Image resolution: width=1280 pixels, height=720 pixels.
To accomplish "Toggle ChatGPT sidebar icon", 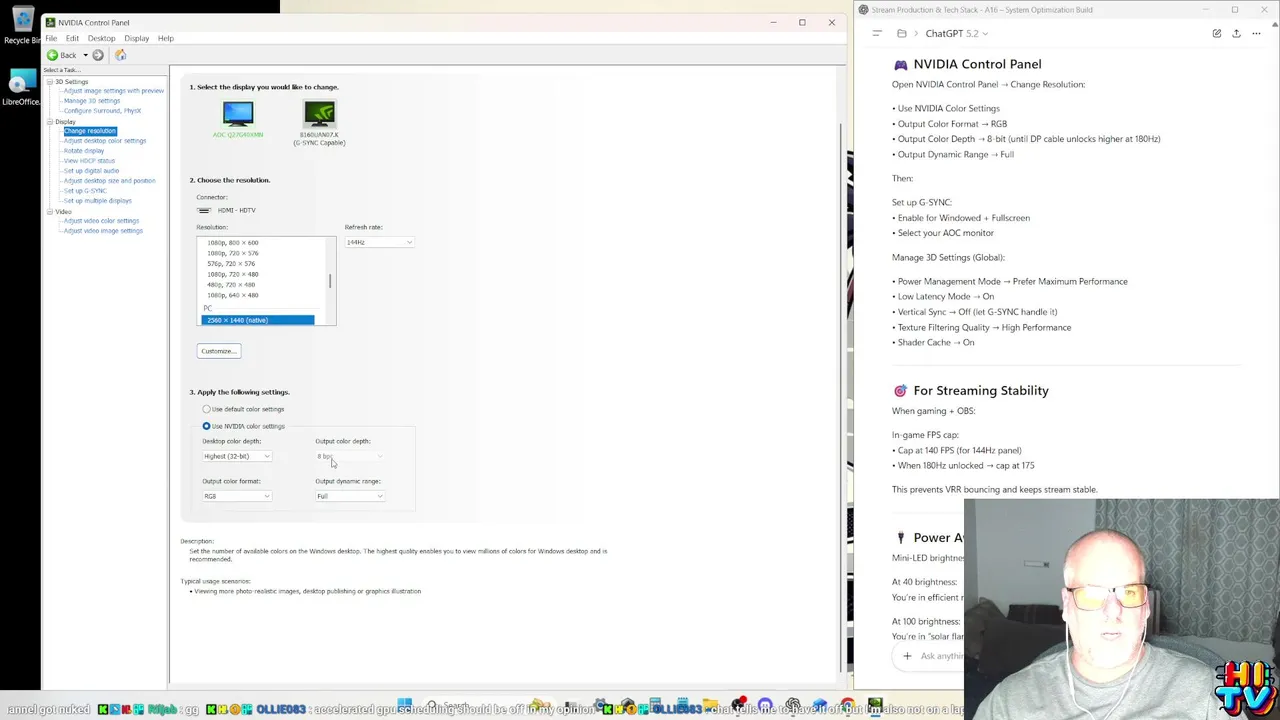I will [877, 33].
